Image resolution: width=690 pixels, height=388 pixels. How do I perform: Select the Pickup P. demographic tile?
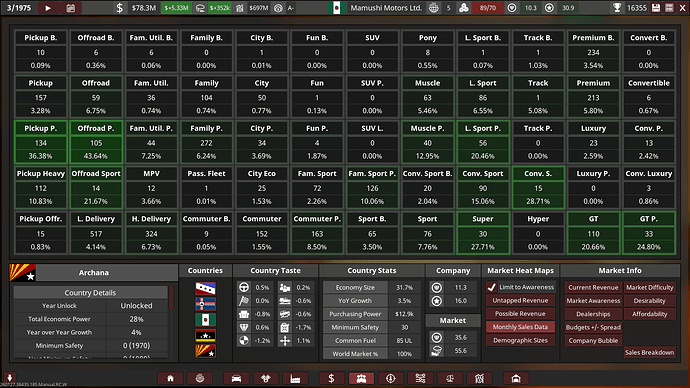coord(40,142)
